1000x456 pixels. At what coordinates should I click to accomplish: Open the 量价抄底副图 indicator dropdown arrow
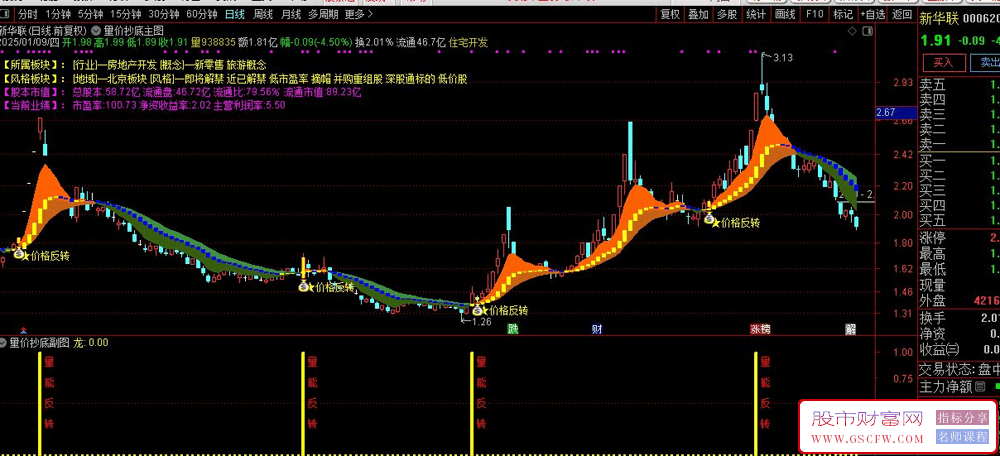click(4, 342)
